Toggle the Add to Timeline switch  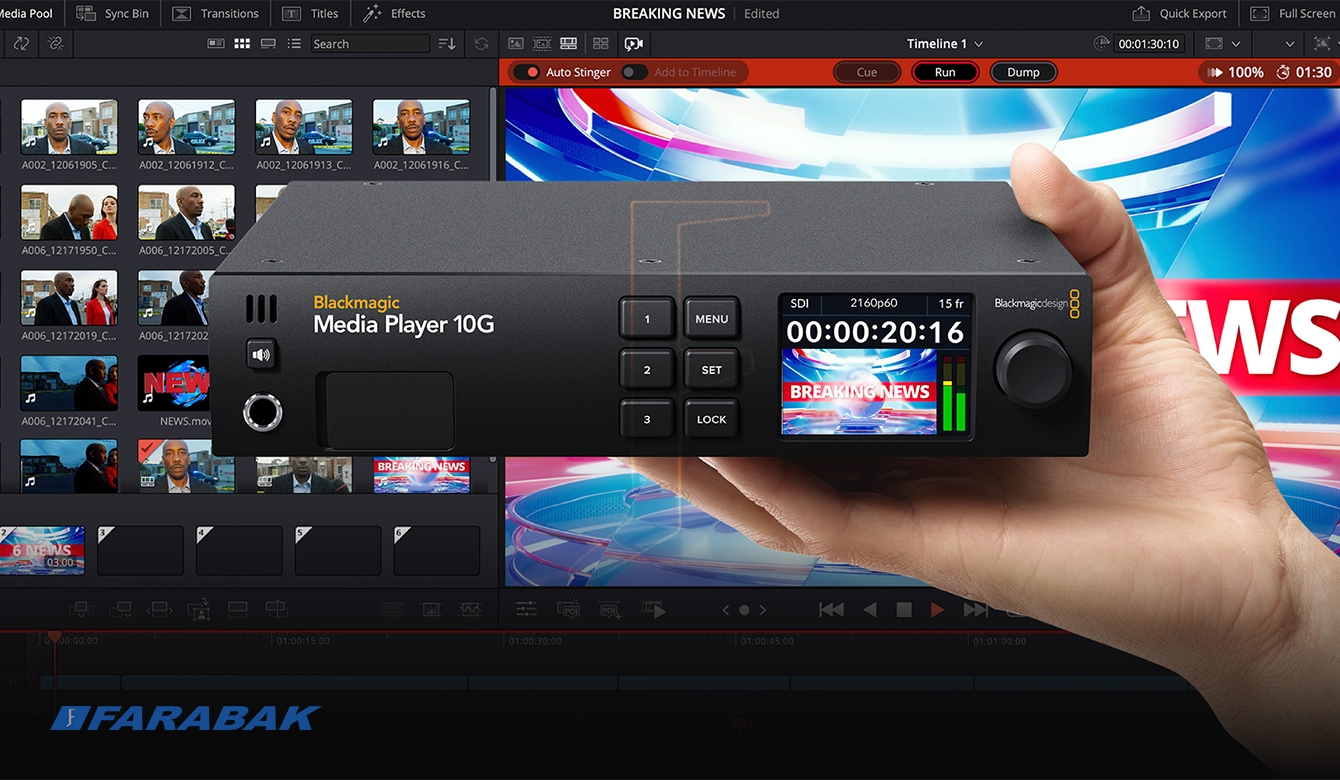(634, 72)
